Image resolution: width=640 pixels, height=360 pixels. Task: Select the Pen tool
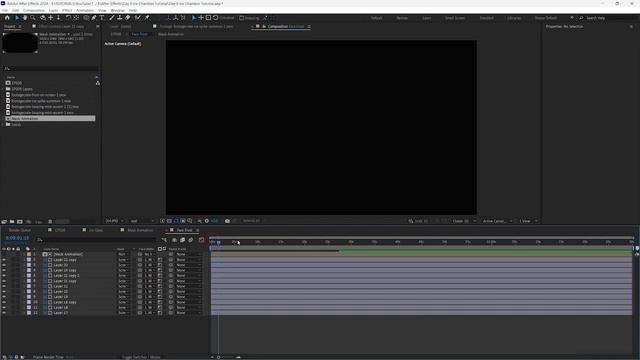pos(94,18)
